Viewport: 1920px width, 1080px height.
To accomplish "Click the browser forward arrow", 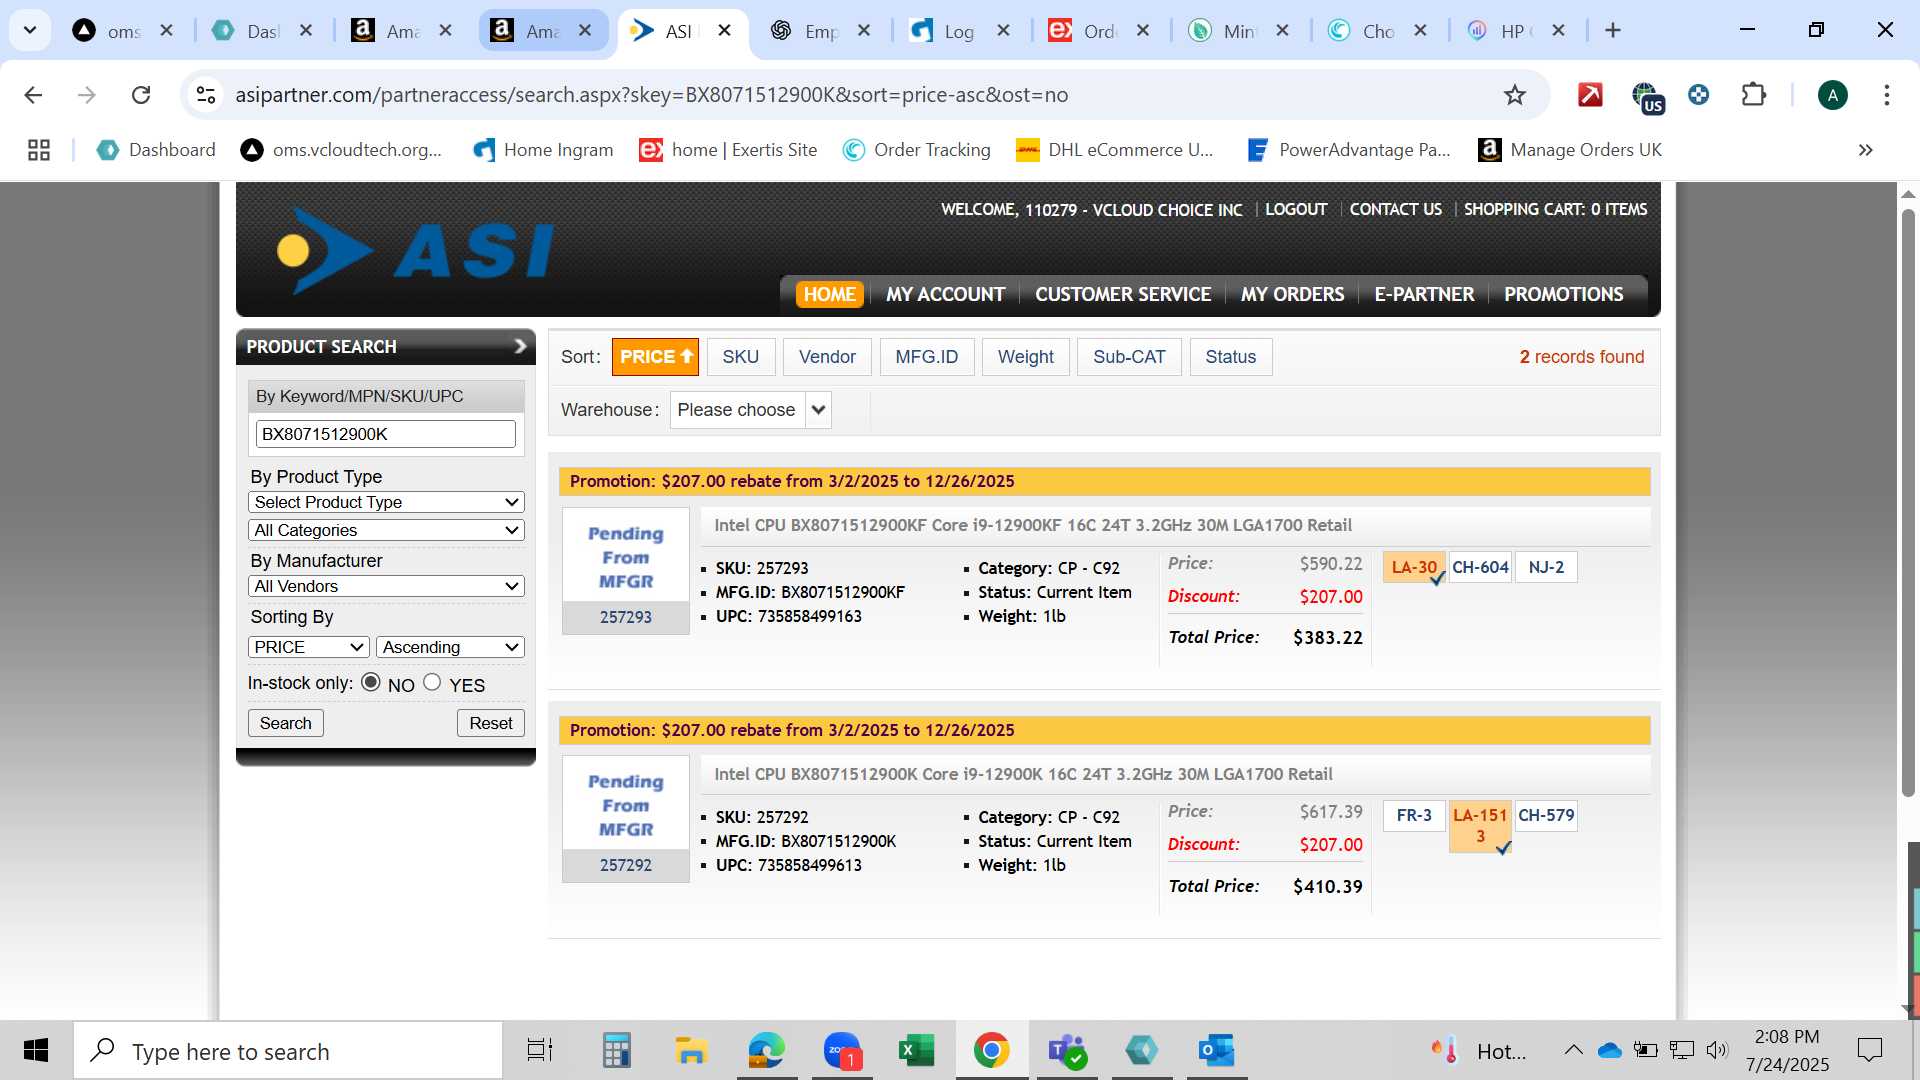I will pos(87,95).
